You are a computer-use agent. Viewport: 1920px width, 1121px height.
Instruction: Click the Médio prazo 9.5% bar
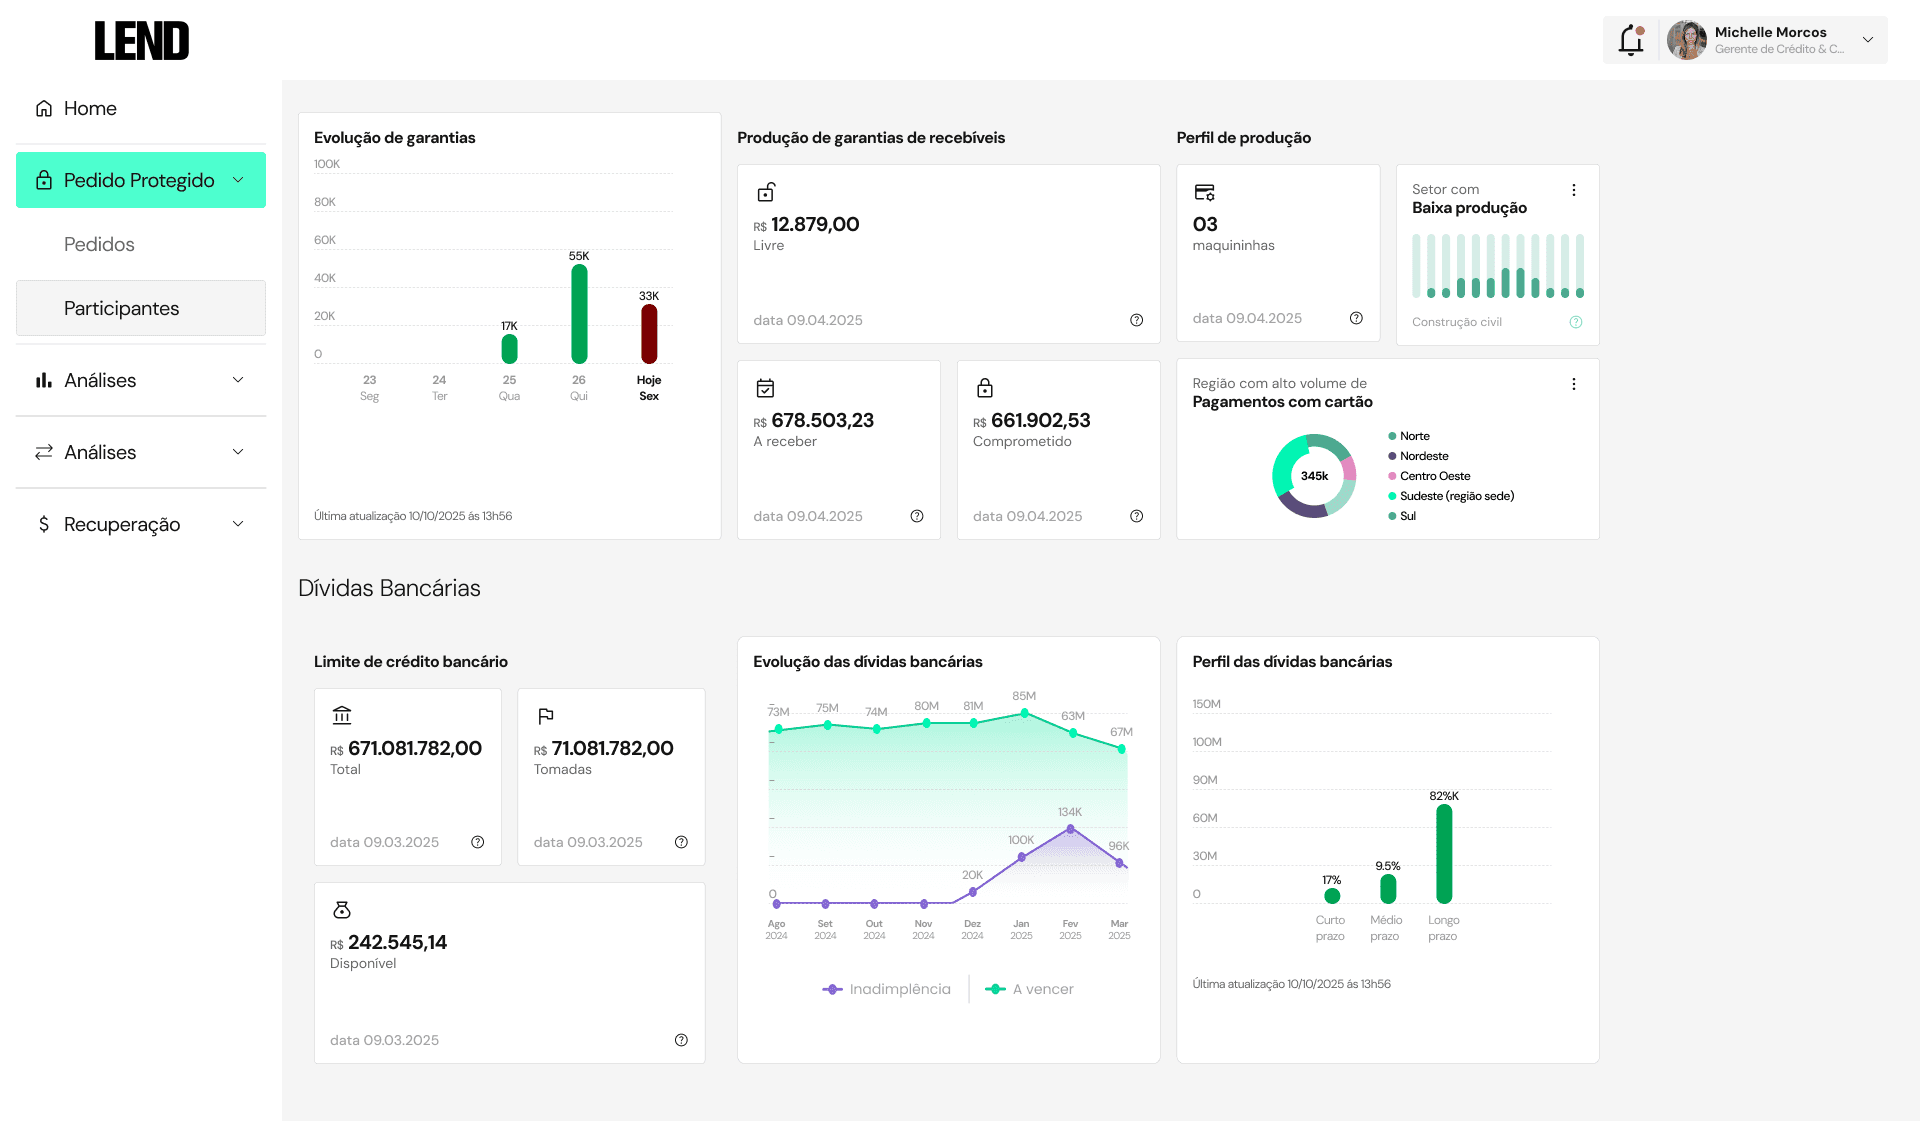tap(1388, 889)
